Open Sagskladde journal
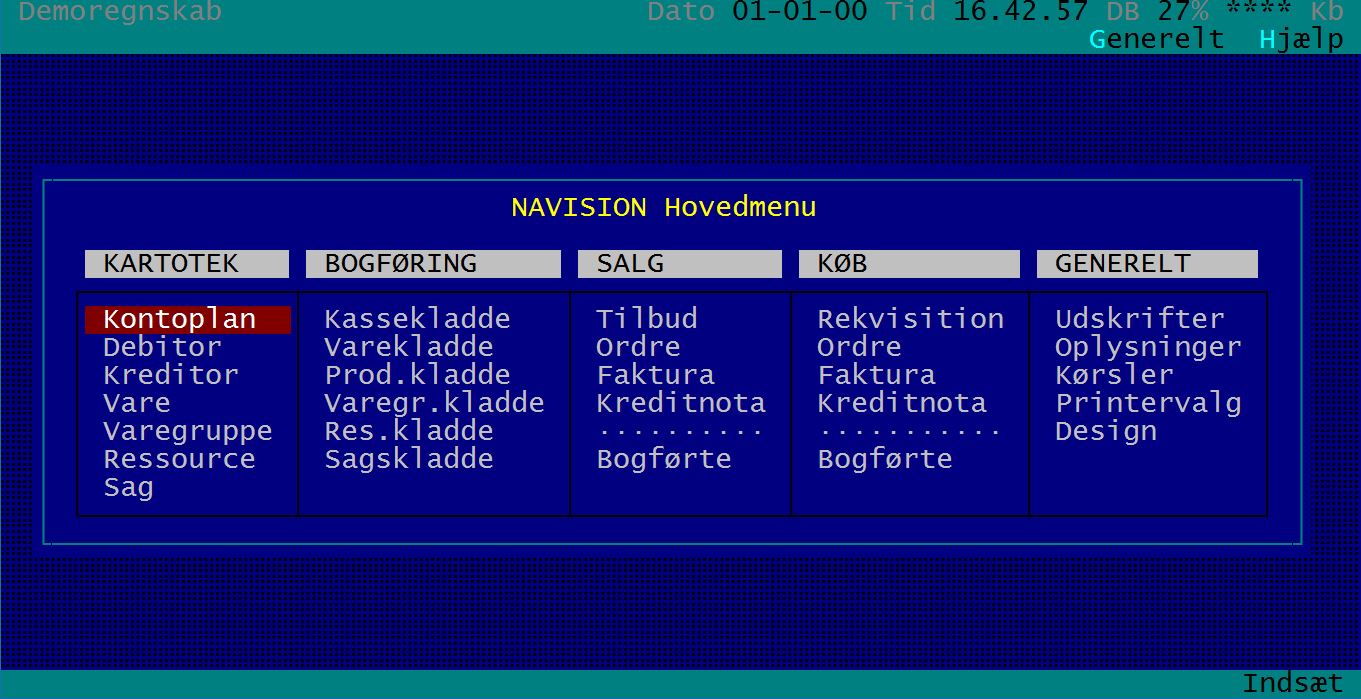This screenshot has width=1361, height=699. tap(409, 460)
